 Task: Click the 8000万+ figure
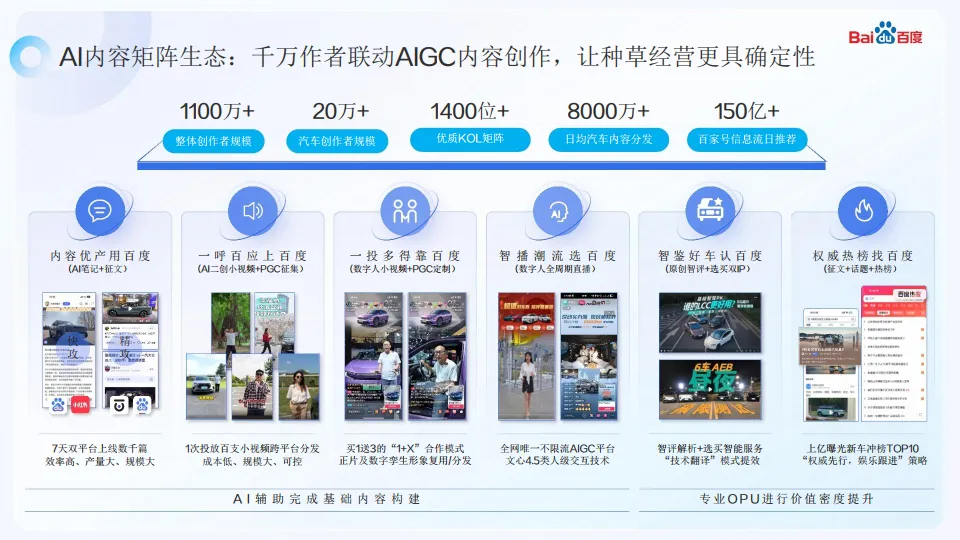click(608, 111)
